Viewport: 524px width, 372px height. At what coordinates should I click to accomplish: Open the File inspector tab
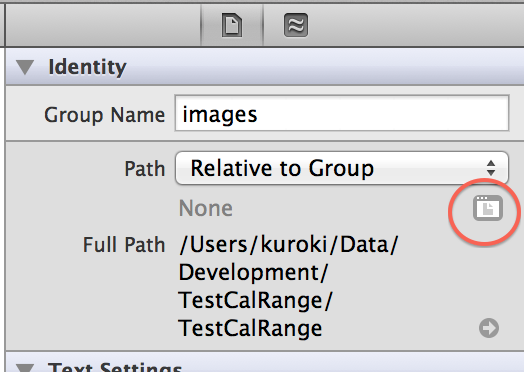(232, 25)
